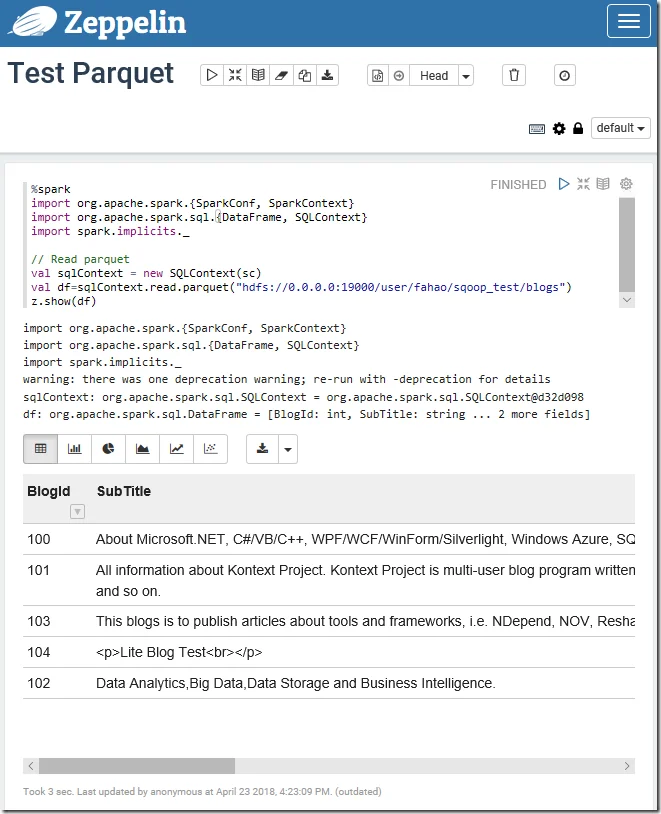Run the Spark paragraph with the play button
661x814 pixels.
[x=563, y=184]
